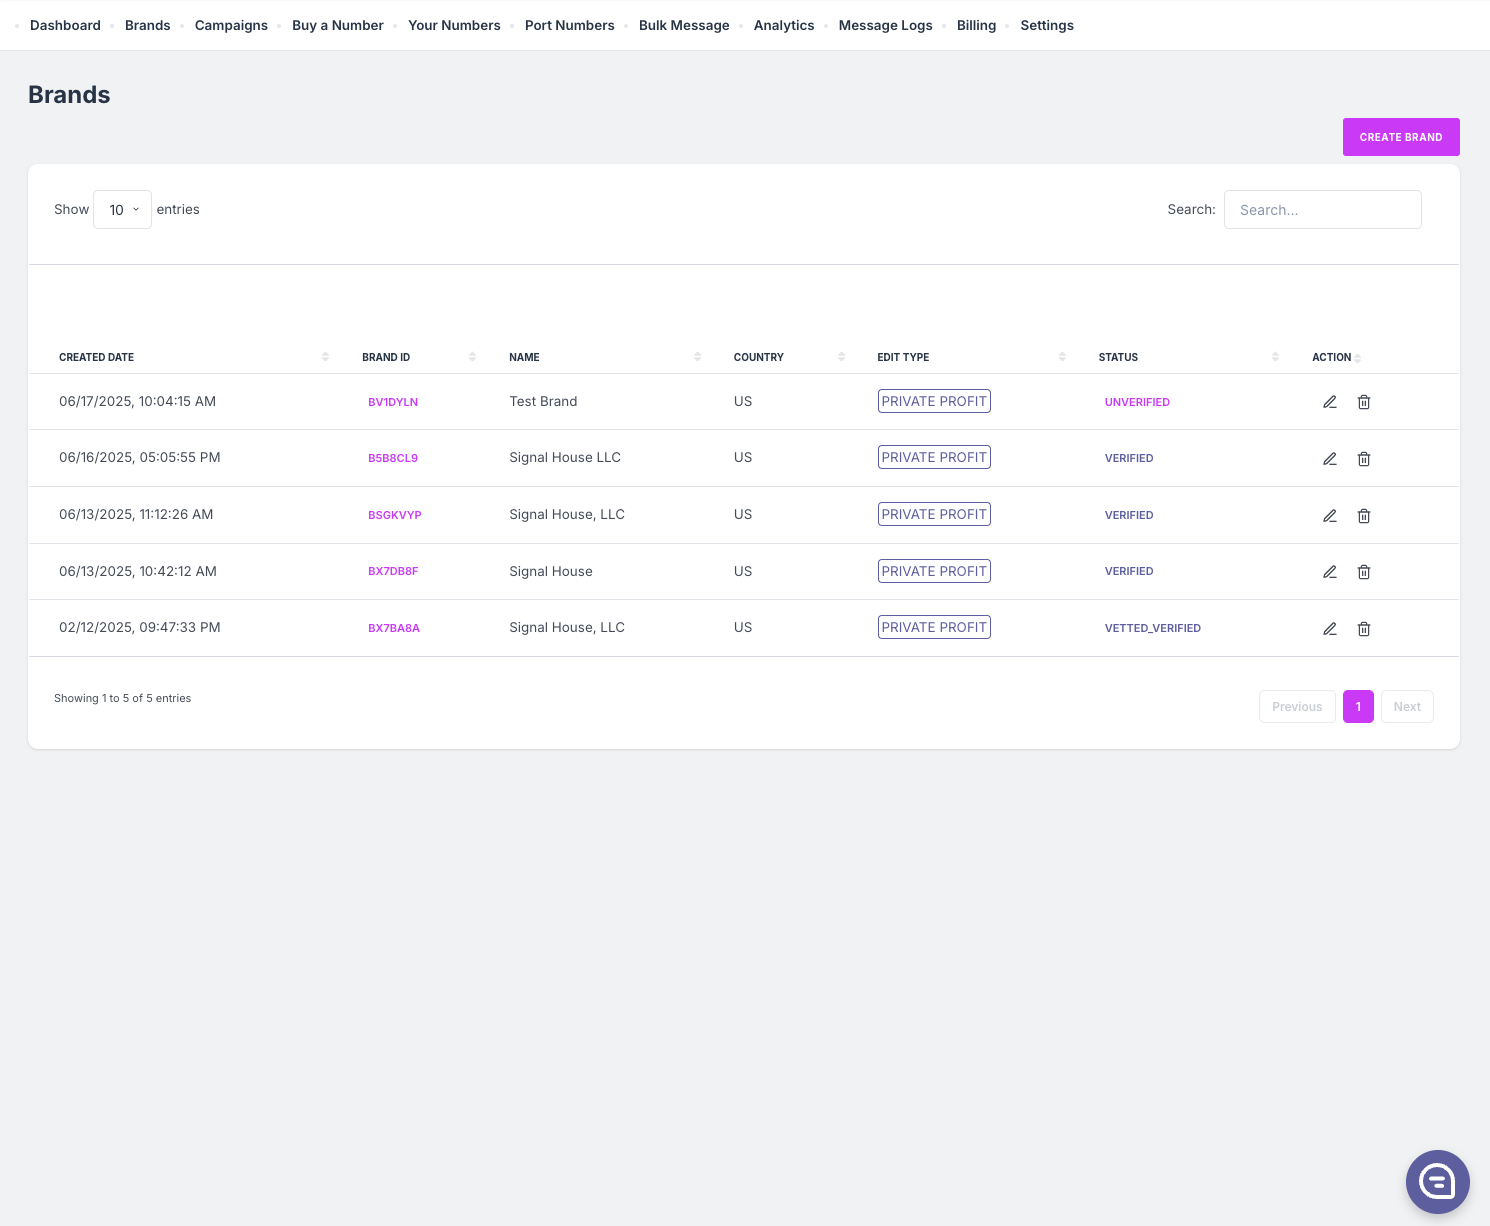Navigate to Message Logs
Screen dimensions: 1490x1226
885,25
